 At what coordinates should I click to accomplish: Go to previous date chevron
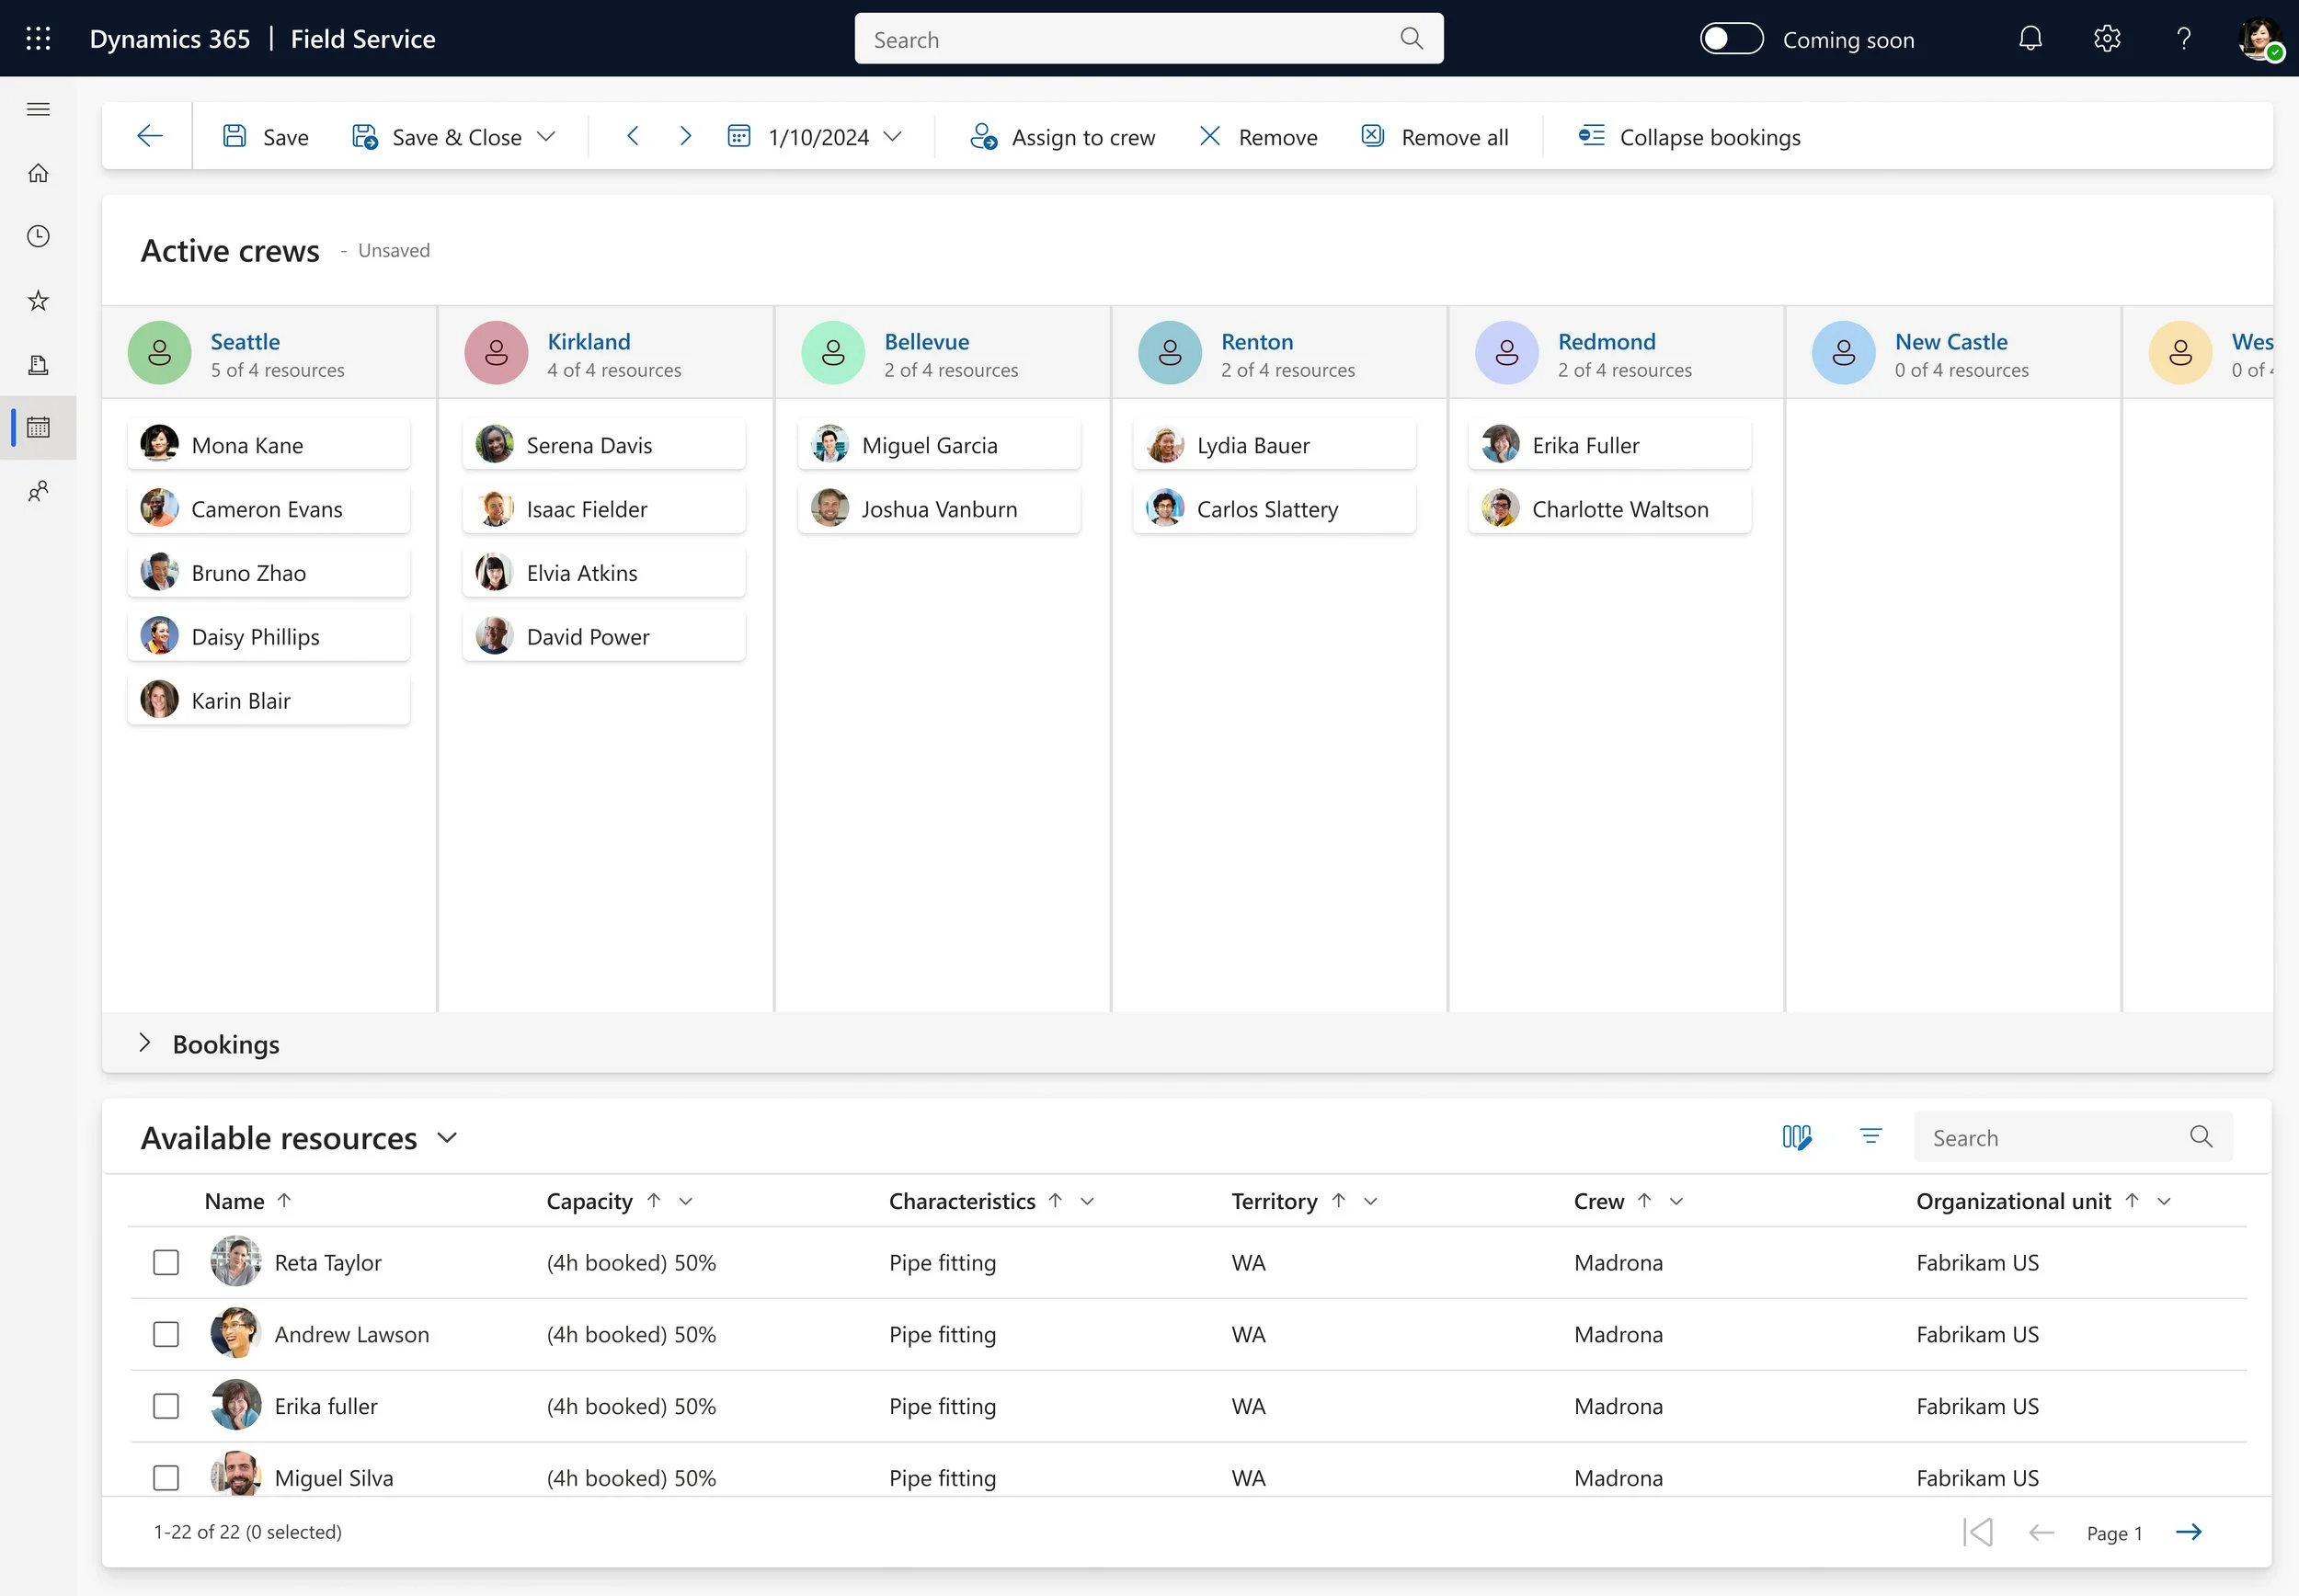click(632, 136)
